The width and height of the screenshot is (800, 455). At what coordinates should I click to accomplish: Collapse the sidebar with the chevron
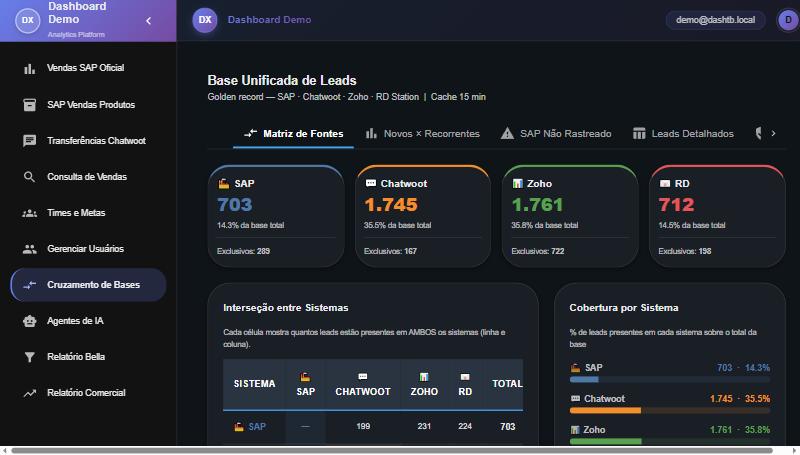148,21
